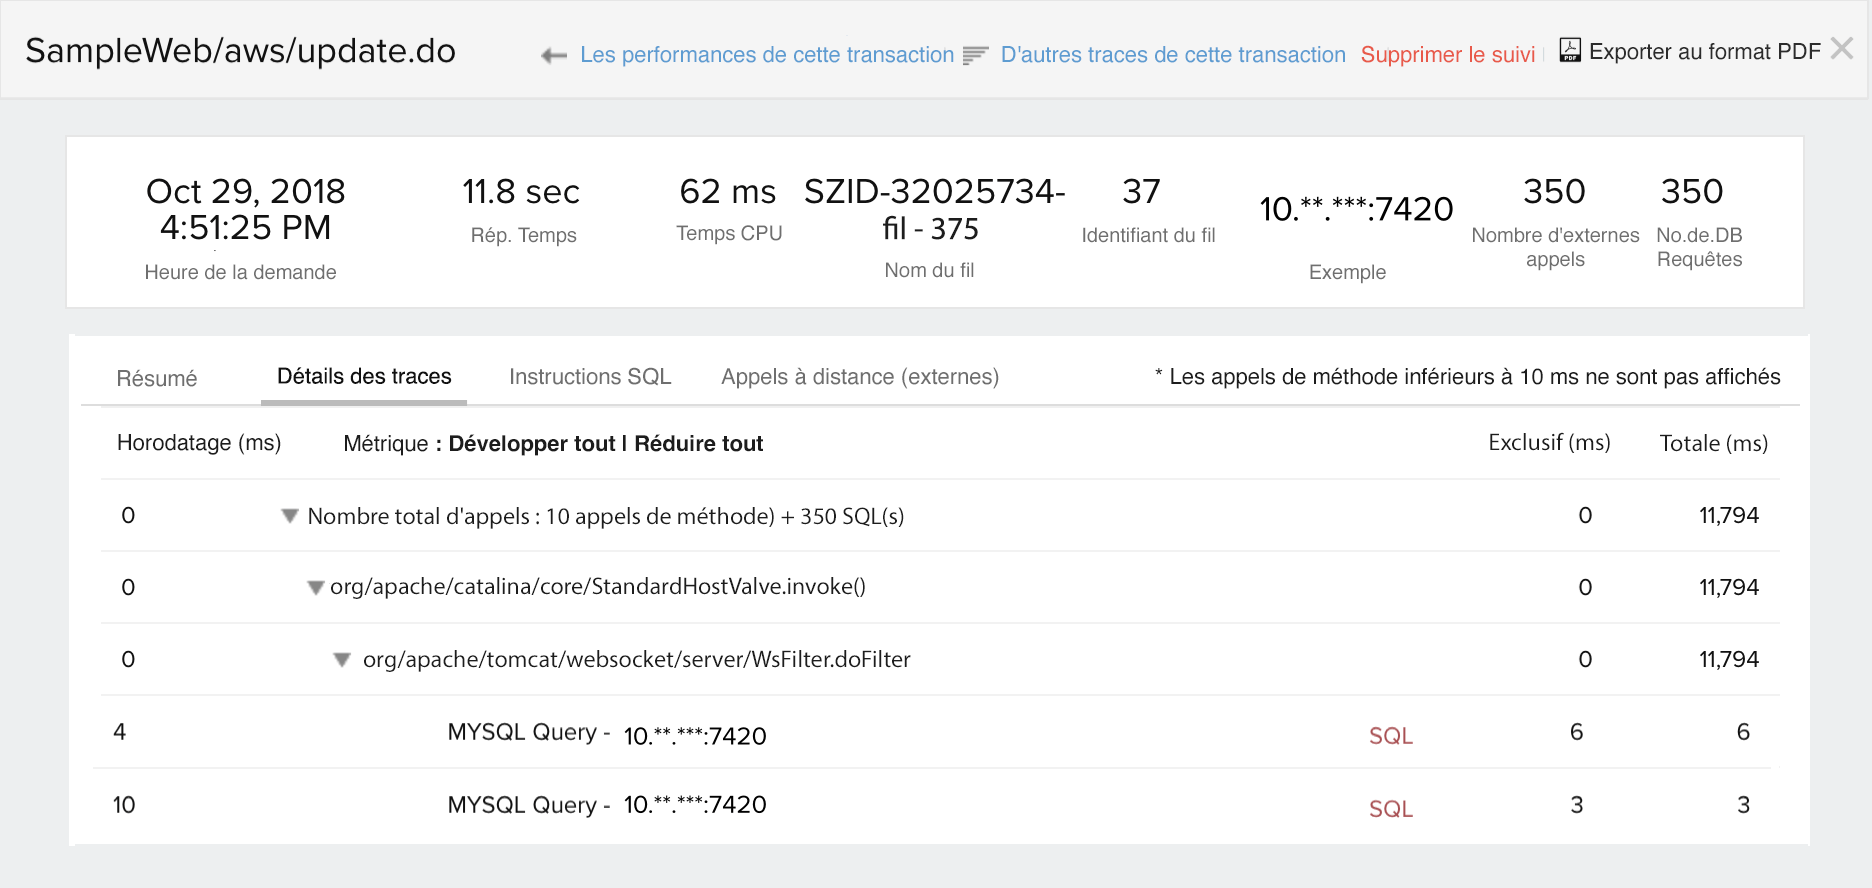The image size is (1872, 888).
Task: Open the 'Instructions SQL' tab
Action: [590, 377]
